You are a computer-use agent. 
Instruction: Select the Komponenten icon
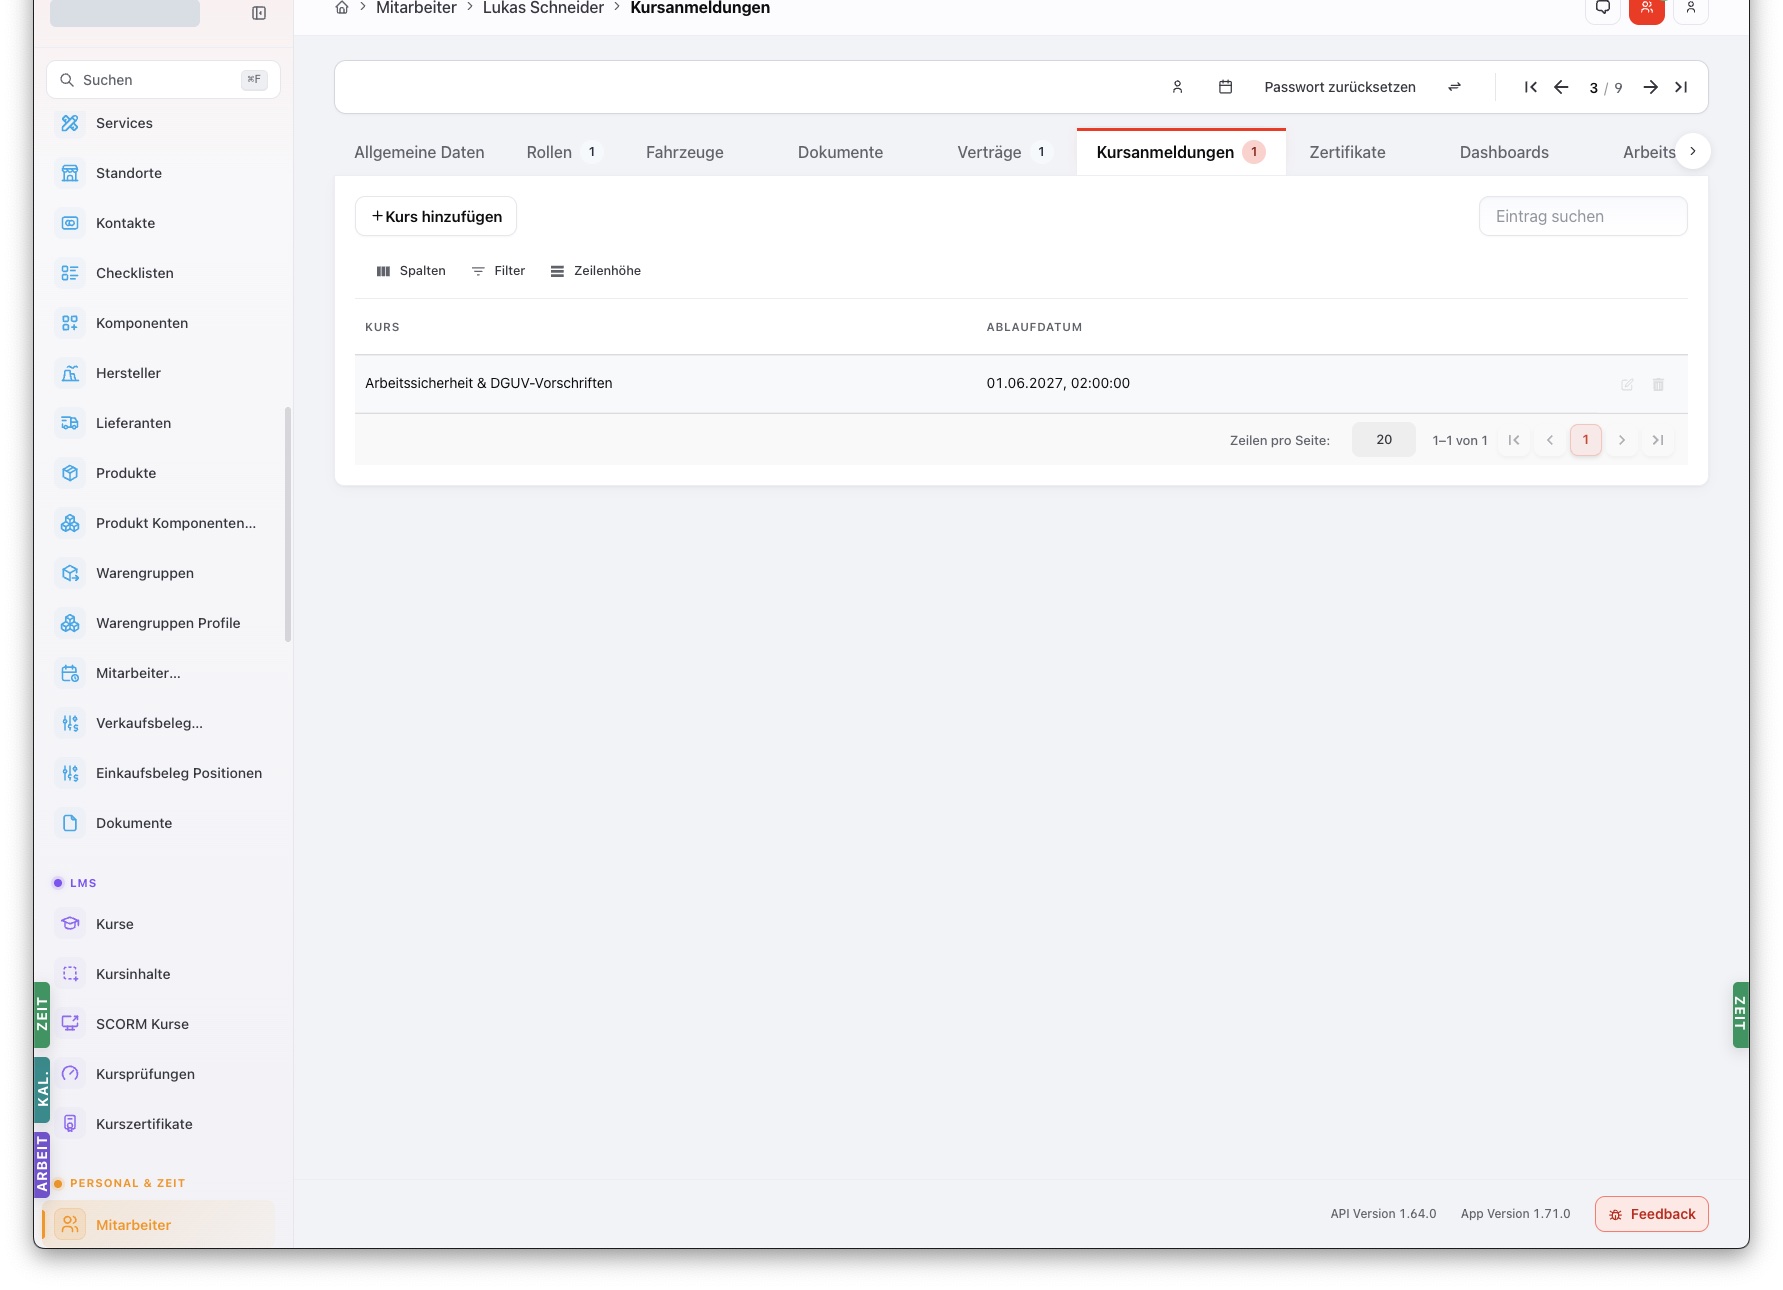click(70, 323)
